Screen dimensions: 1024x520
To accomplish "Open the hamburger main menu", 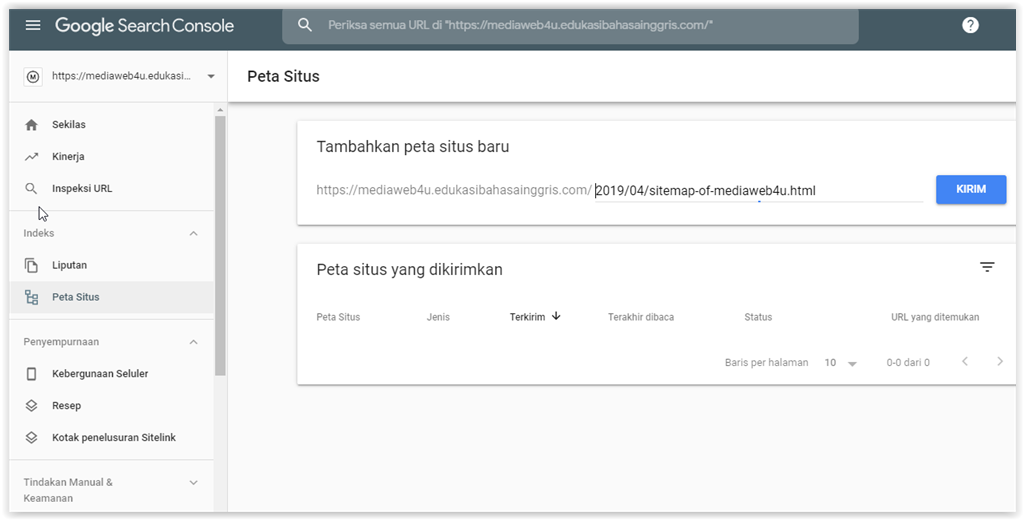I will coord(33,25).
